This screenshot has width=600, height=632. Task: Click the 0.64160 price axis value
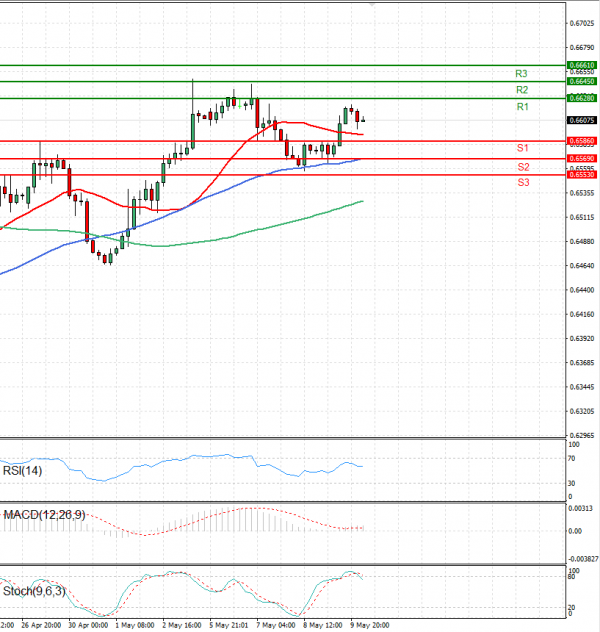[582, 314]
